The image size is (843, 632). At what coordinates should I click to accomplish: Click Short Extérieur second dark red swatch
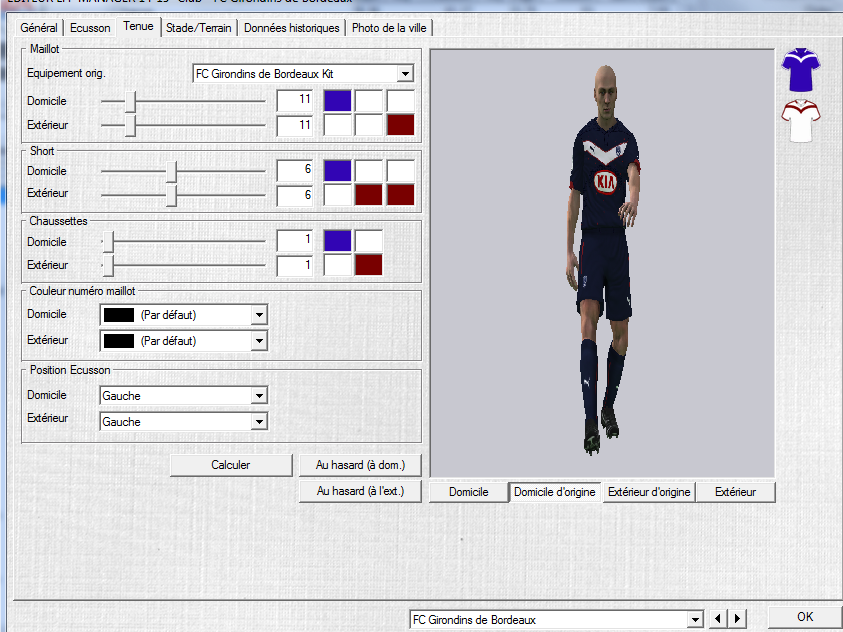click(x=369, y=195)
